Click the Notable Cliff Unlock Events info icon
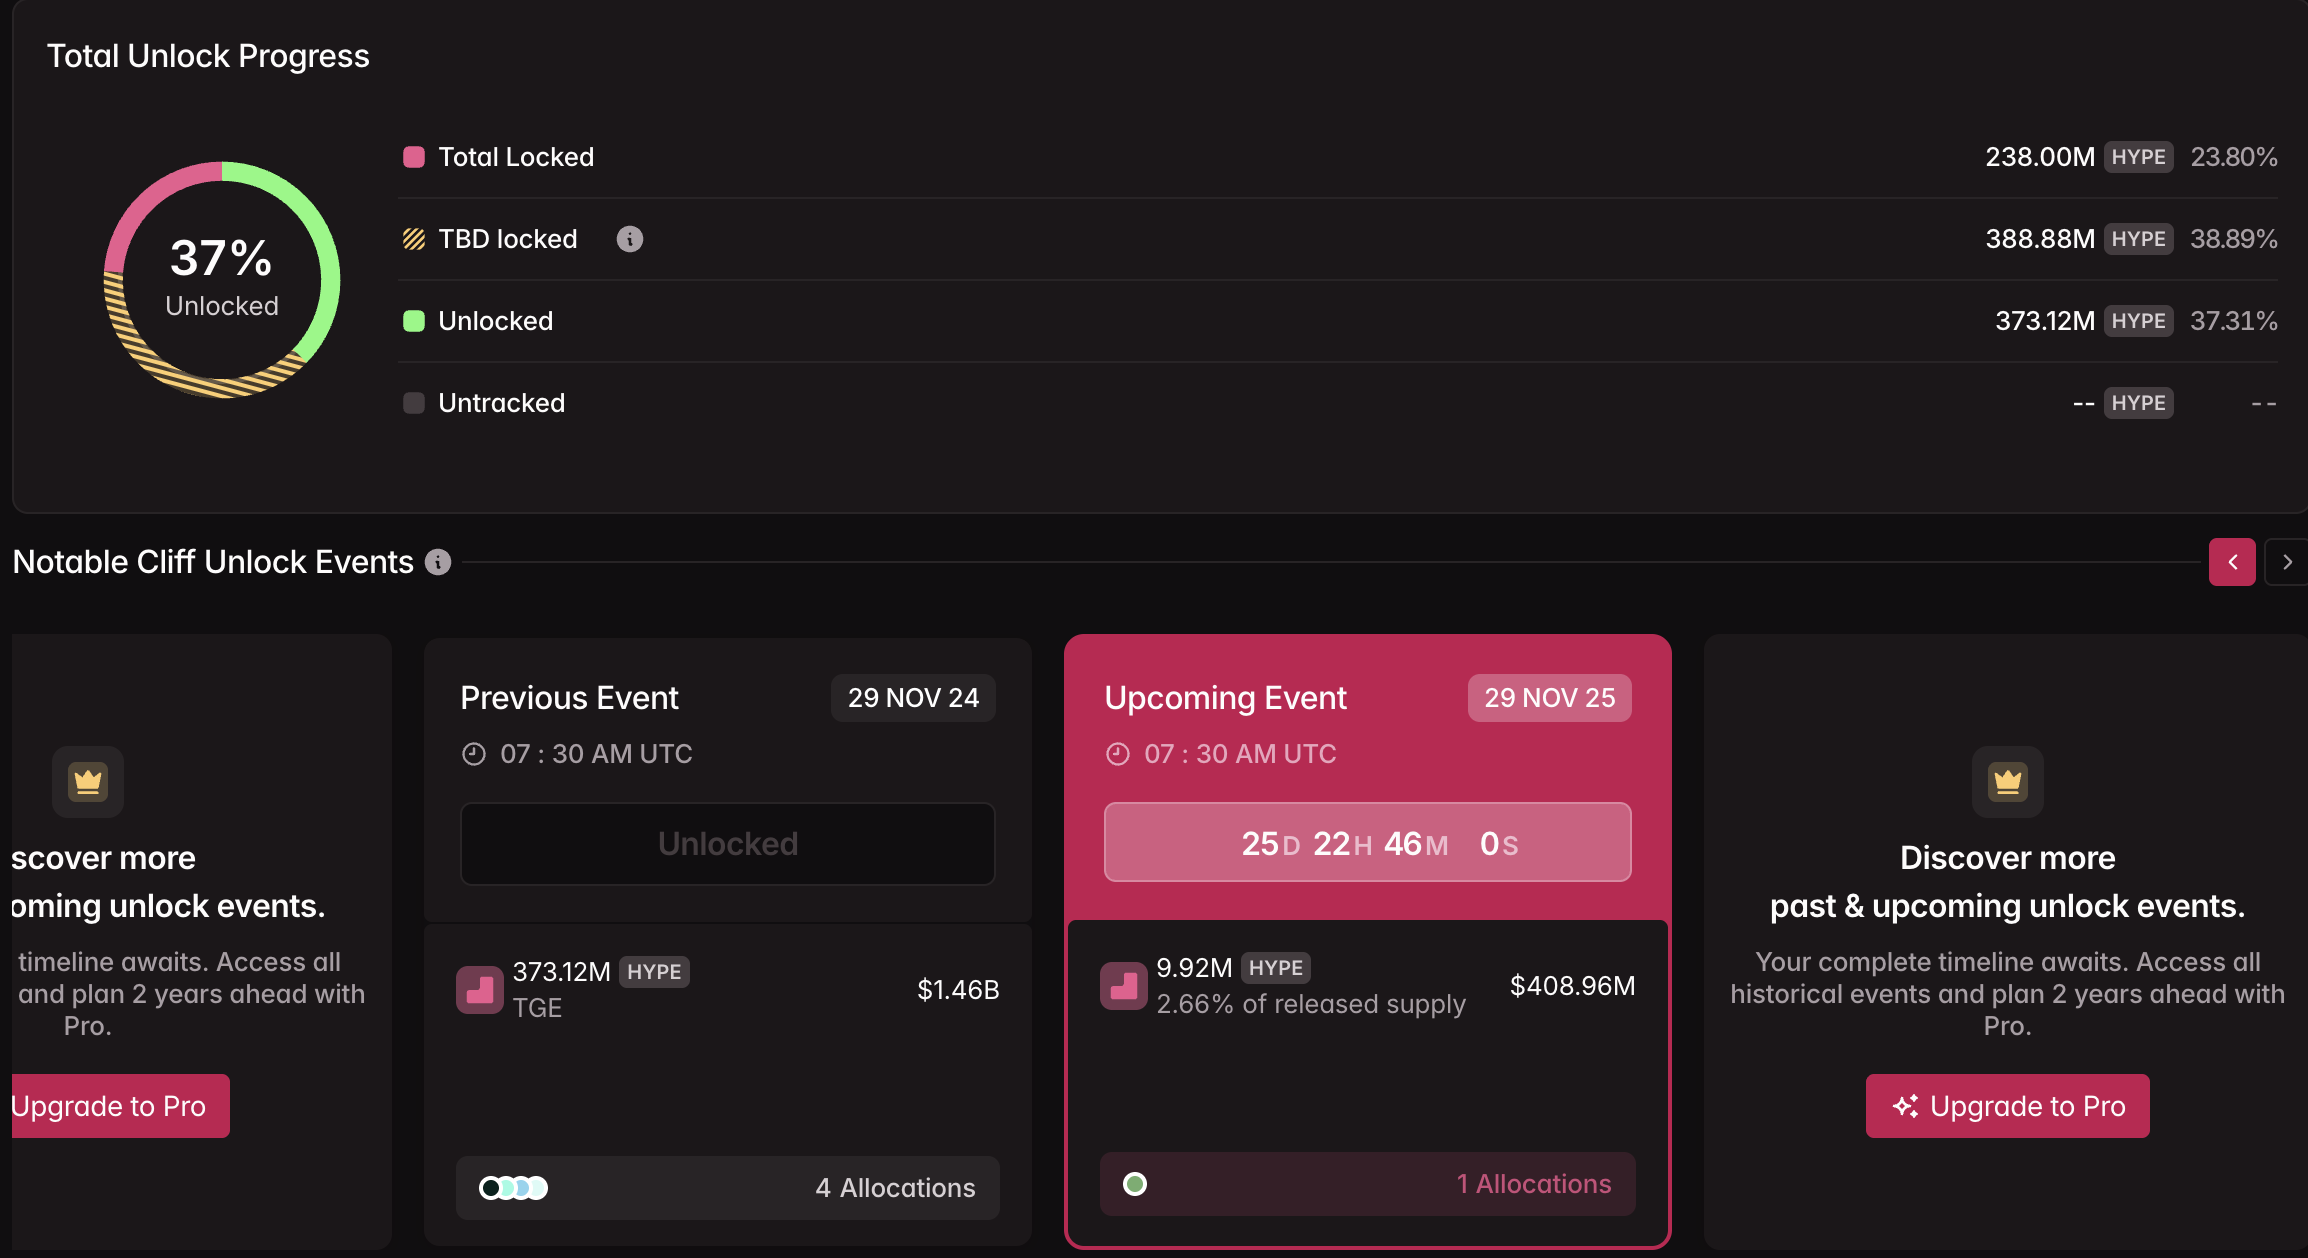The width and height of the screenshot is (2308, 1258). point(437,561)
